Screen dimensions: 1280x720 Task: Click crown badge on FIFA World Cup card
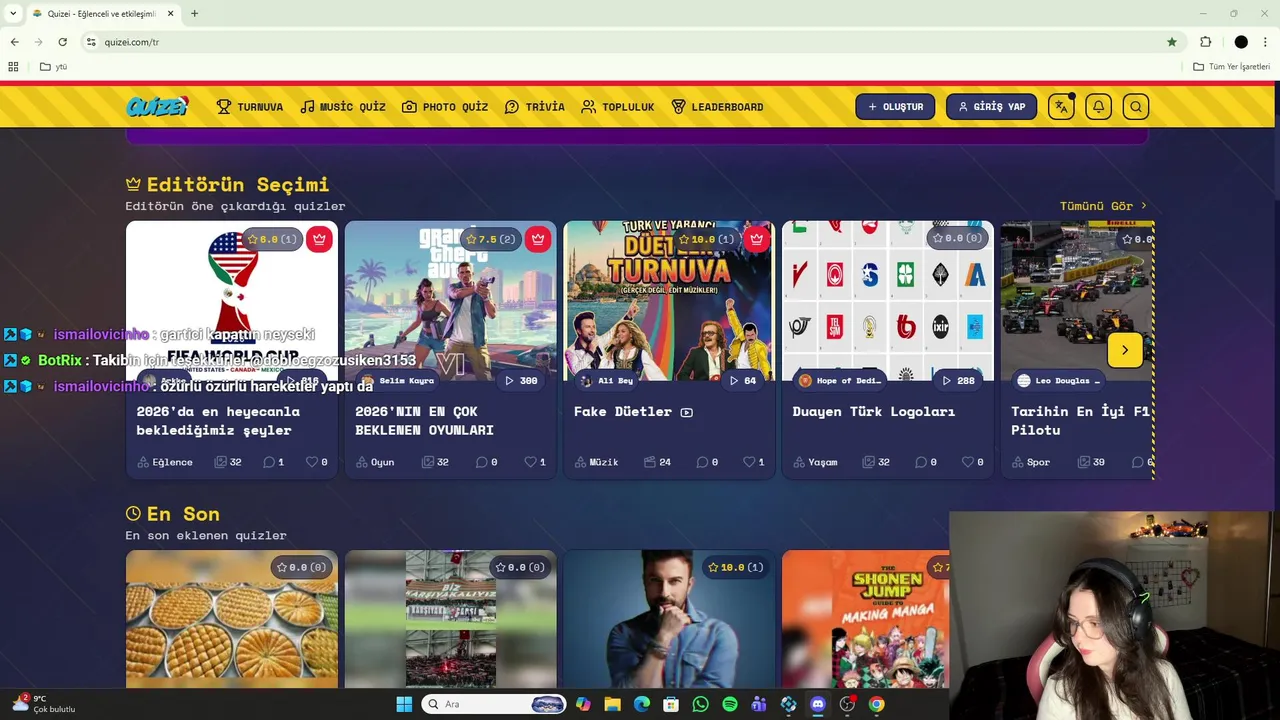[x=319, y=239]
